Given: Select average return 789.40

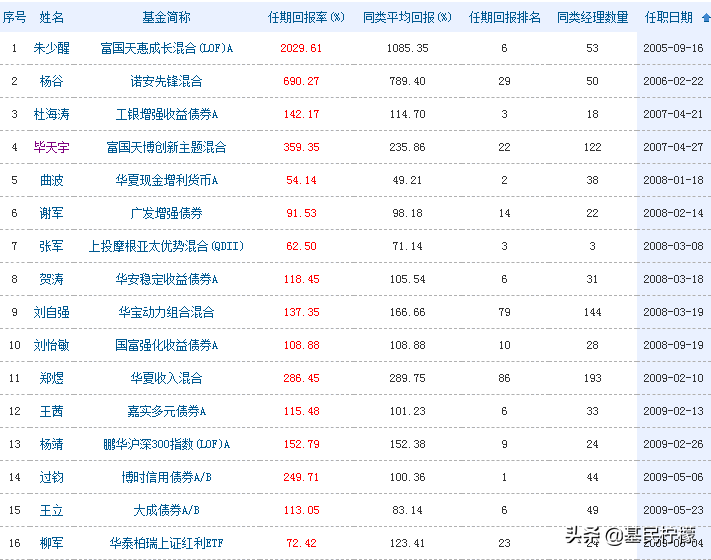Looking at the screenshot, I should point(407,81).
